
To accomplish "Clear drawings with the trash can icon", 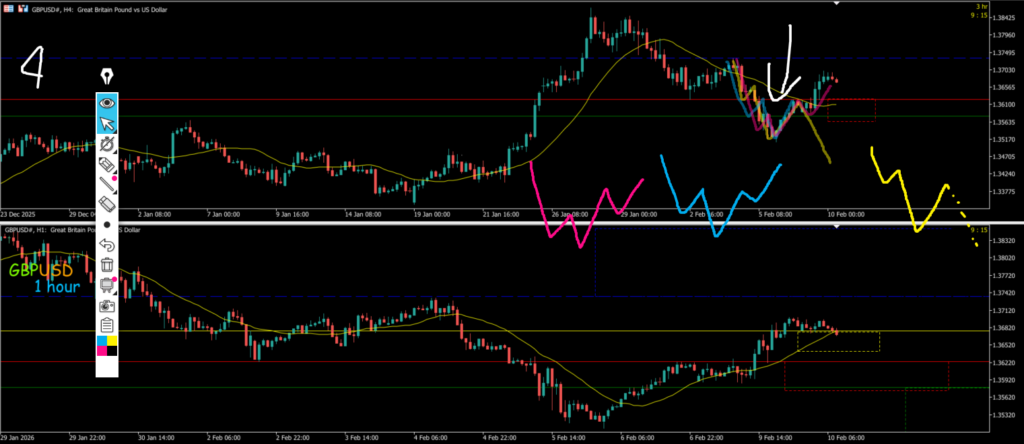I will pyautogui.click(x=107, y=264).
